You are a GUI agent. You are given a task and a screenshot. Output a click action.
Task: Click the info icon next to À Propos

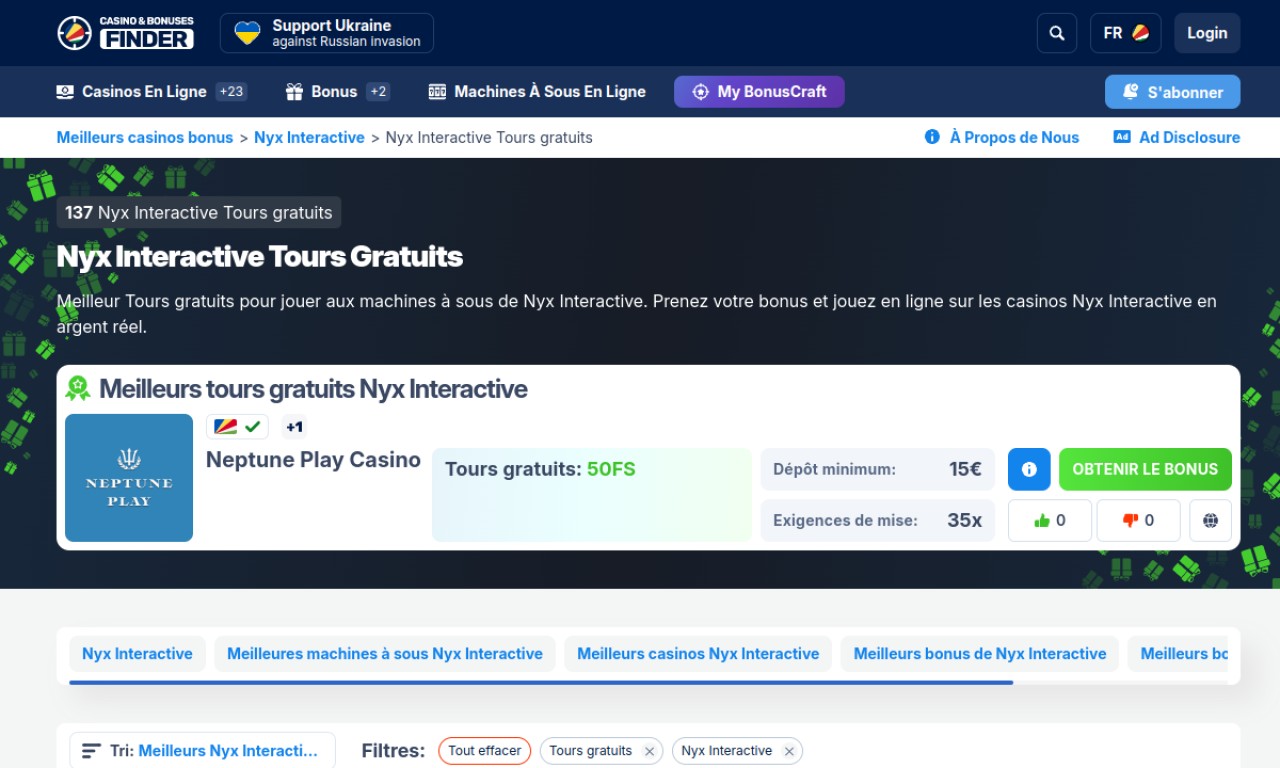(x=932, y=137)
